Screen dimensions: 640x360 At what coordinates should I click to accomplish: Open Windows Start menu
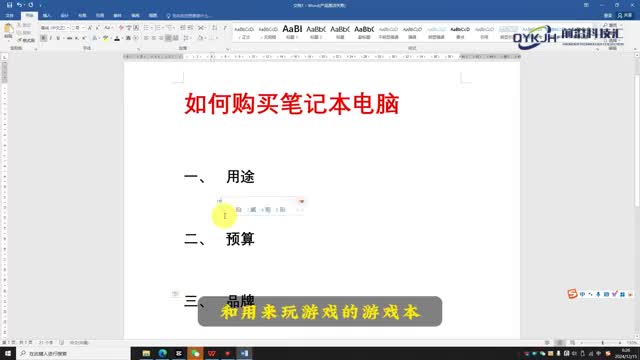[8, 353]
